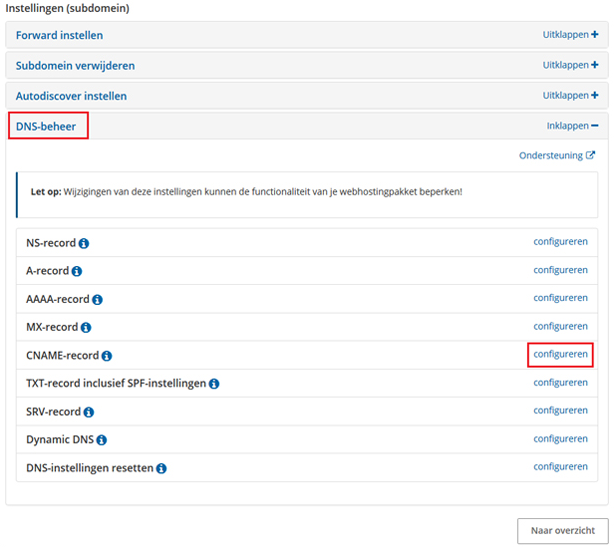The height and width of the screenshot is (547, 616).
Task: Show info icon next to SRV-record
Action: (x=88, y=411)
